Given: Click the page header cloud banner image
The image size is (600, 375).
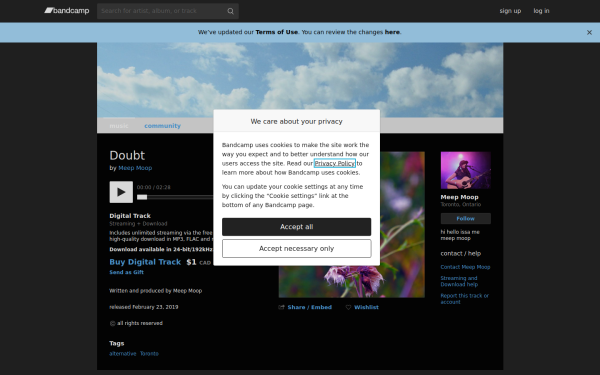Looking at the screenshot, I should click(300, 80).
